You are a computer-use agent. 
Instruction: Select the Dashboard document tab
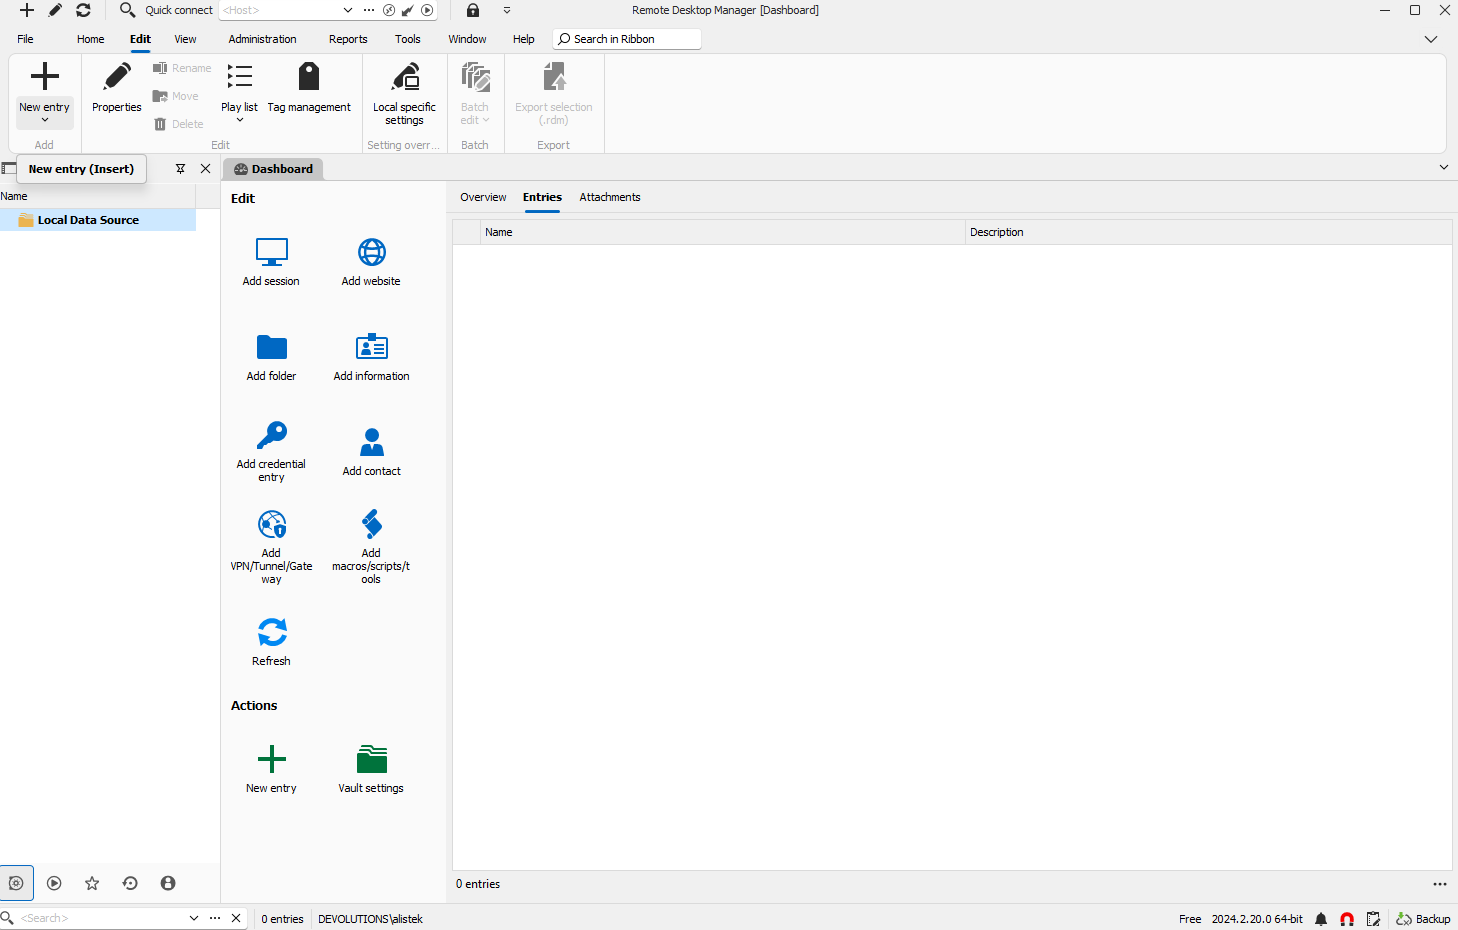[273, 169]
